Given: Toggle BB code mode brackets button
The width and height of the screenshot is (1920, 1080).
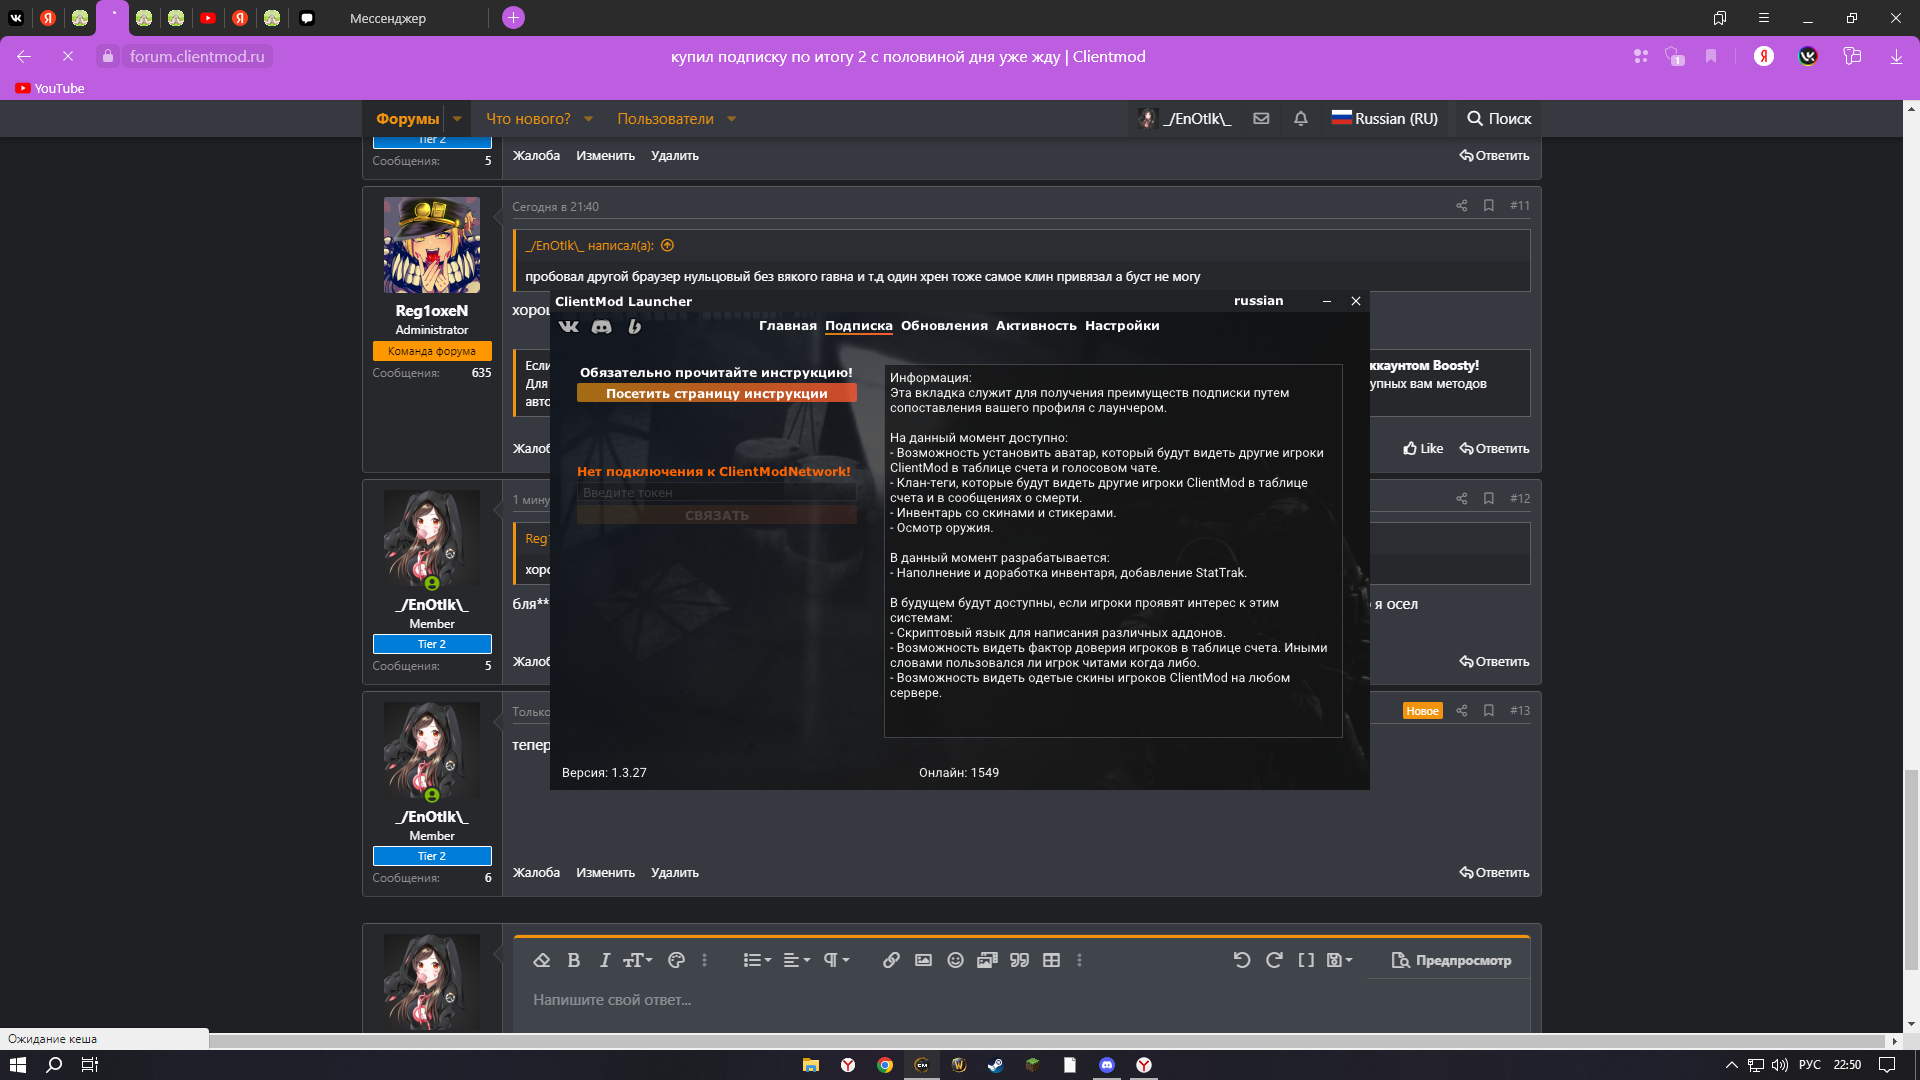Looking at the screenshot, I should coord(1306,960).
